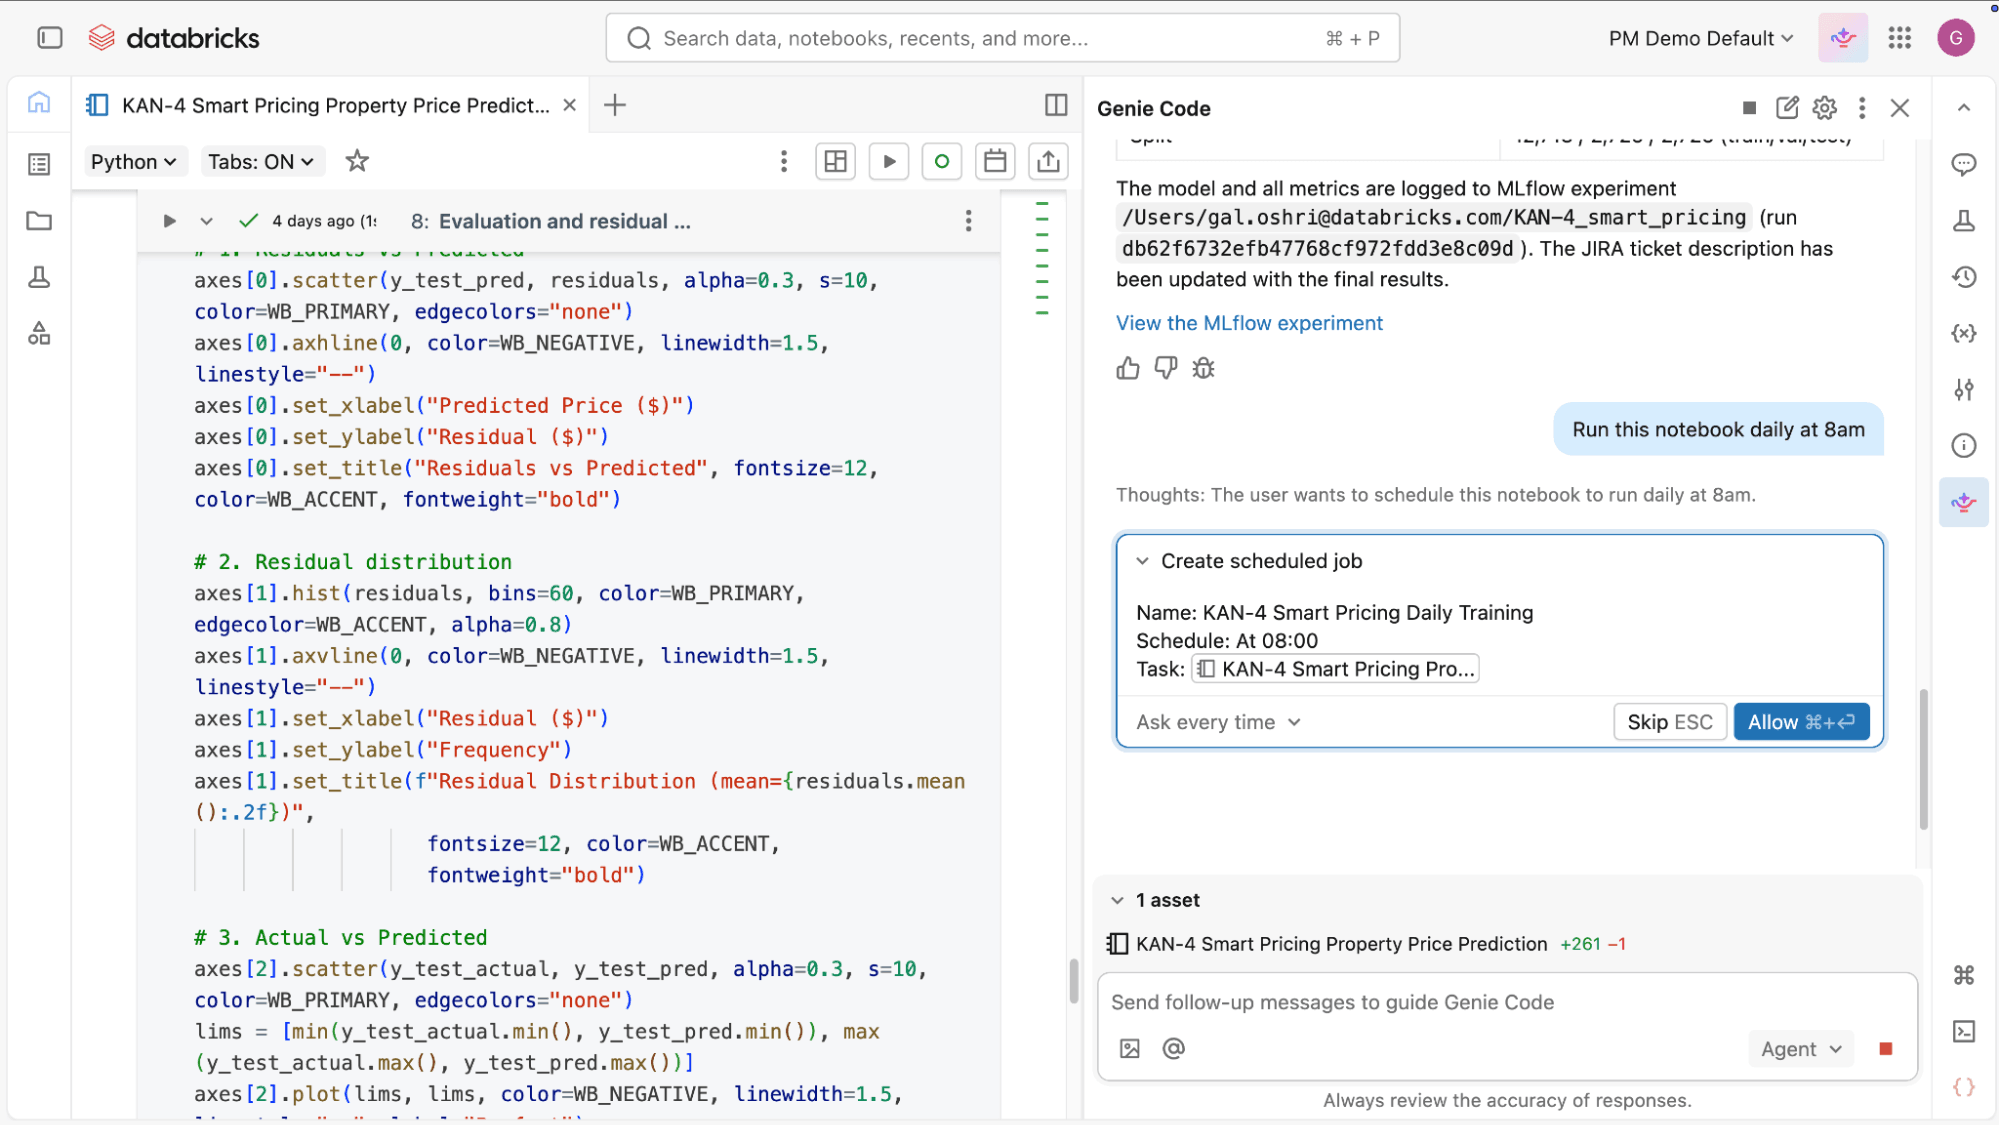The height and width of the screenshot is (1126, 1999).
Task: Attach an image to Genie message
Action: pos(1130,1048)
